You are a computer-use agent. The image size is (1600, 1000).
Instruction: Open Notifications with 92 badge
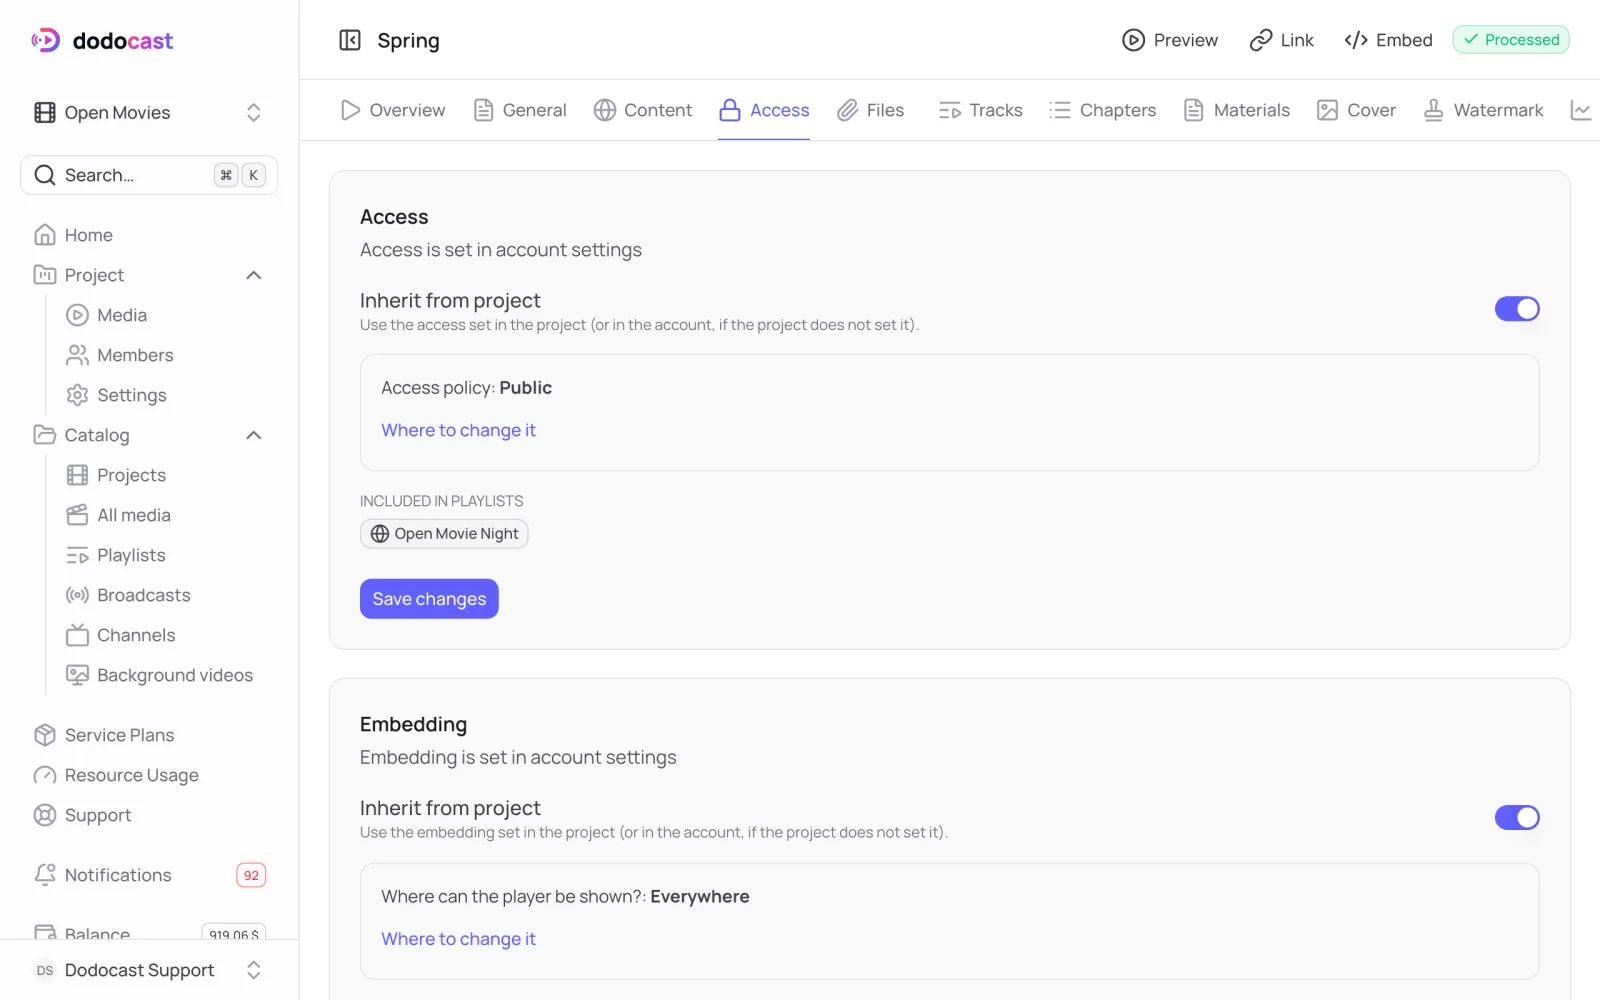(149, 875)
